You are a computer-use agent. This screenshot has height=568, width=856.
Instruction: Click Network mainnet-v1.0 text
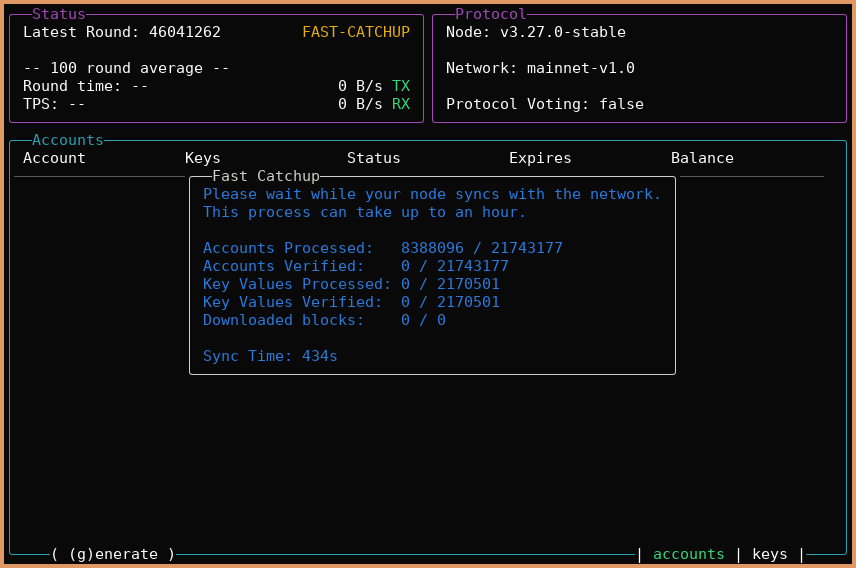540,68
